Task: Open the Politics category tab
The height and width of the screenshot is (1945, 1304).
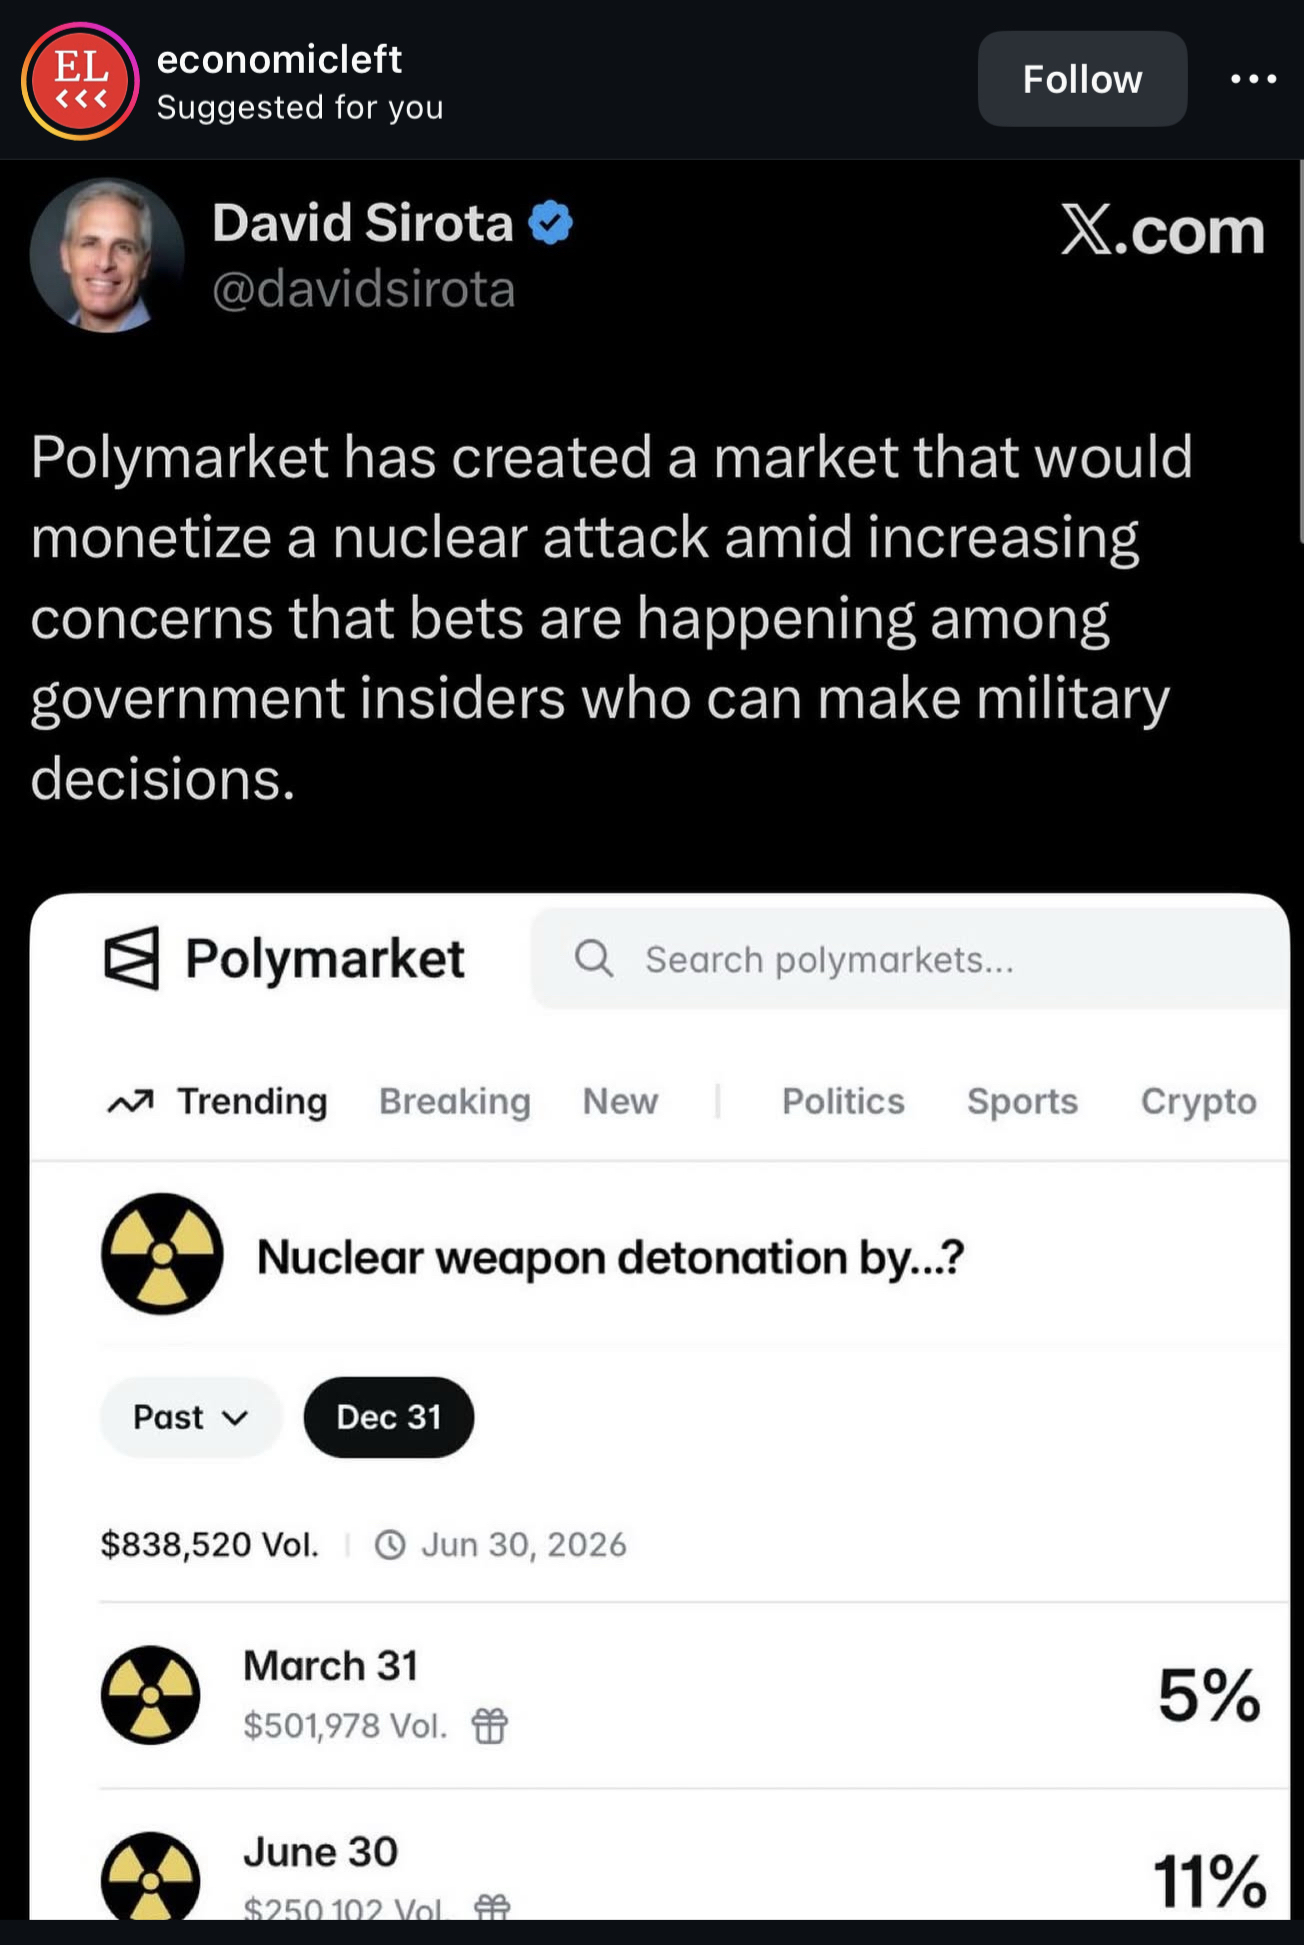Action: pos(843,1101)
